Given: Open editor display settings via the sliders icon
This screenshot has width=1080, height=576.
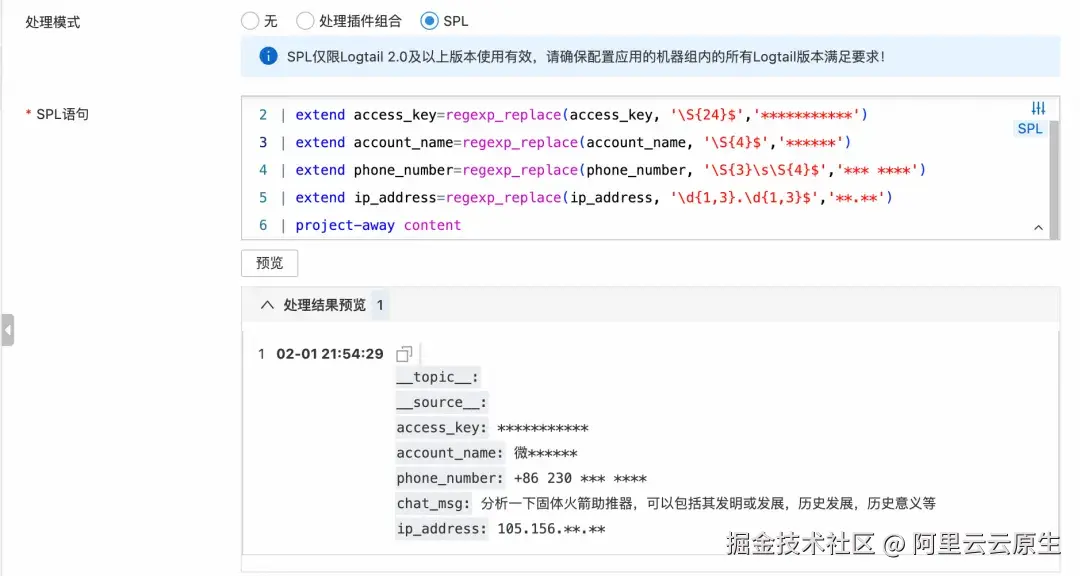Looking at the screenshot, I should pos(1038,107).
